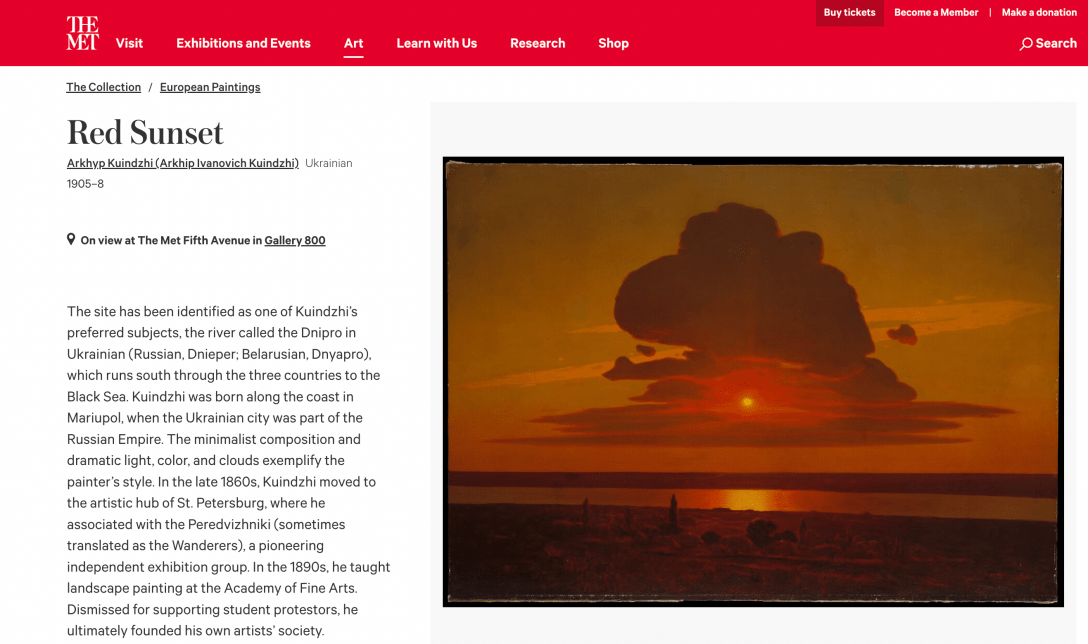Select the Art navigation tab
The width and height of the screenshot is (1088, 644).
pos(353,43)
